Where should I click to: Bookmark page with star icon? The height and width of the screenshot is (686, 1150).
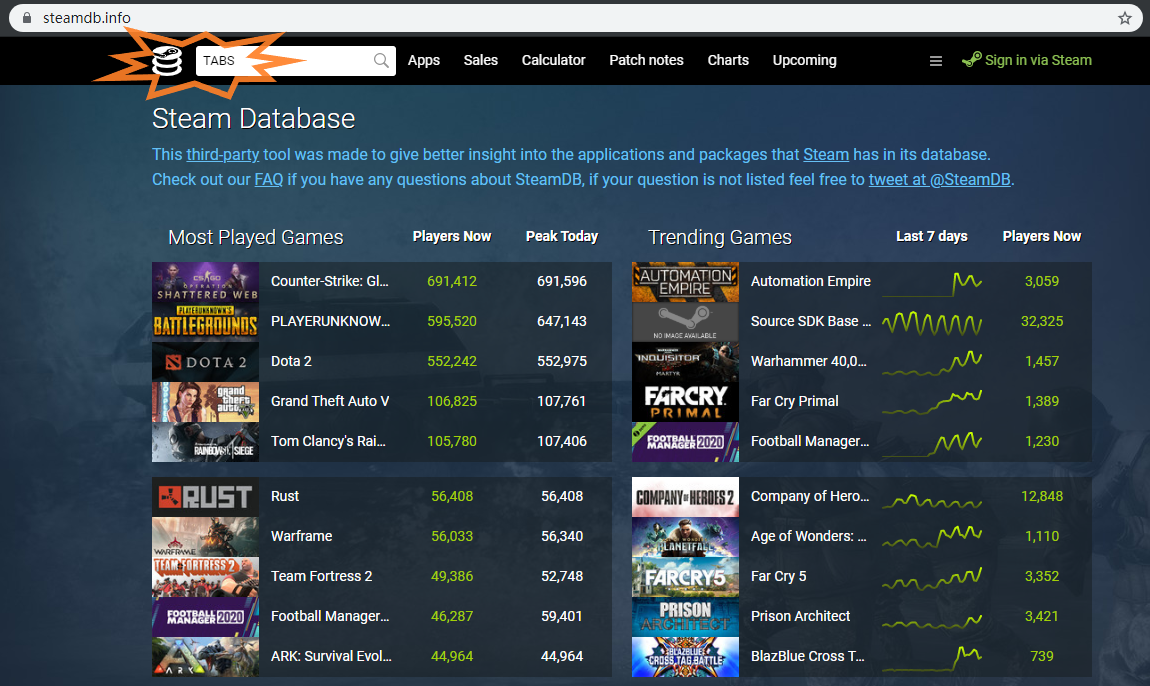tap(1124, 18)
